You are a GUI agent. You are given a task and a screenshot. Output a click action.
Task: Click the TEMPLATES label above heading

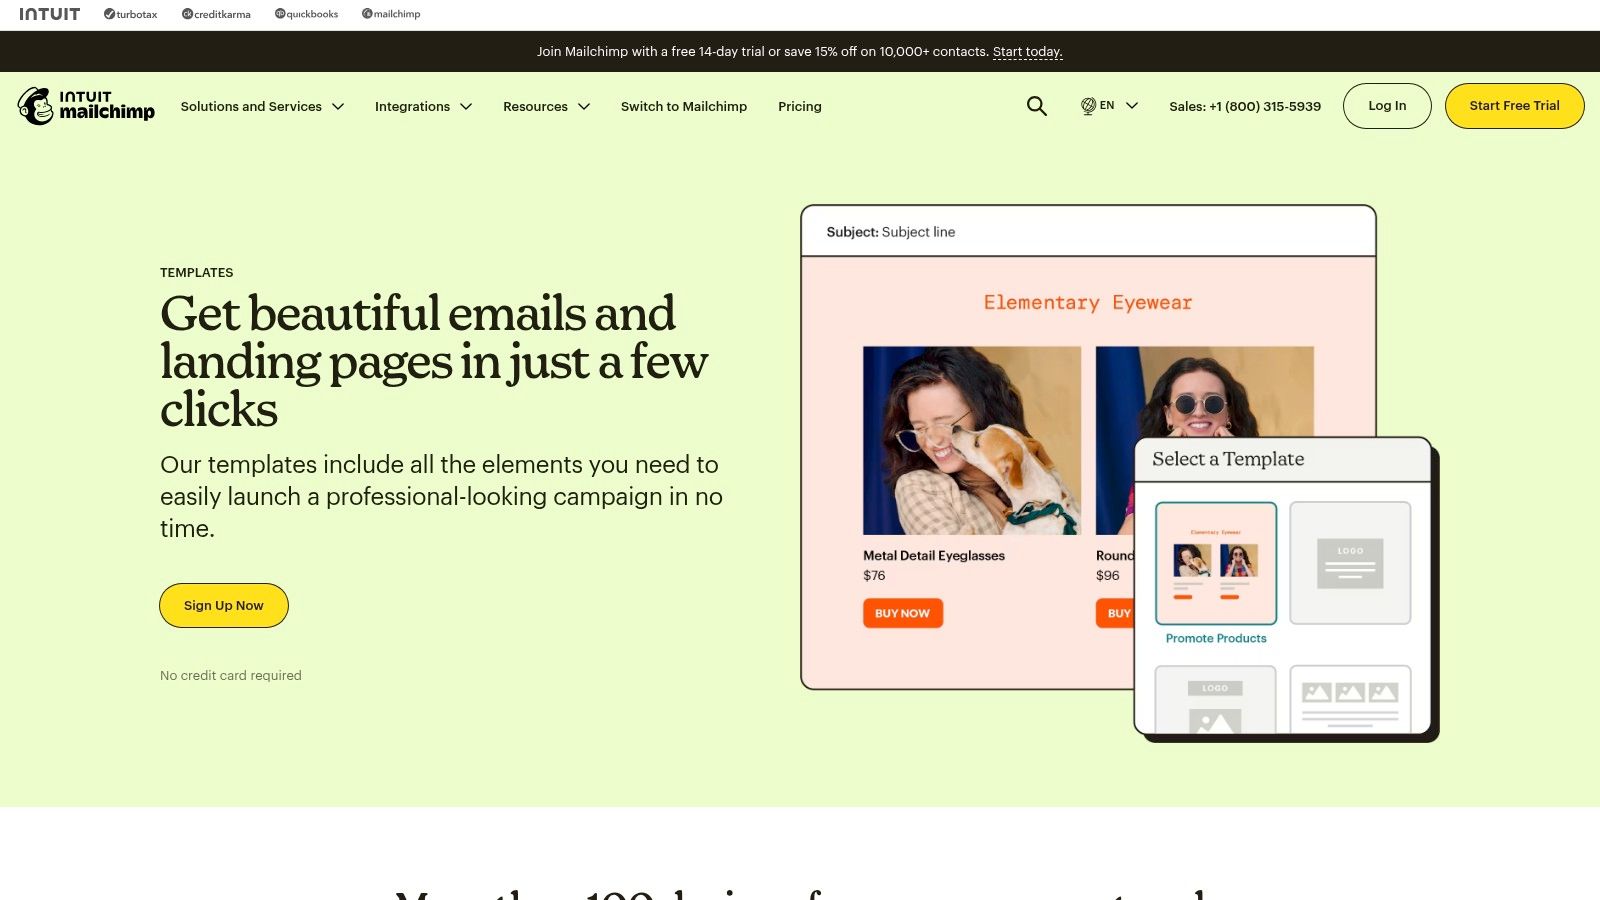pos(197,272)
